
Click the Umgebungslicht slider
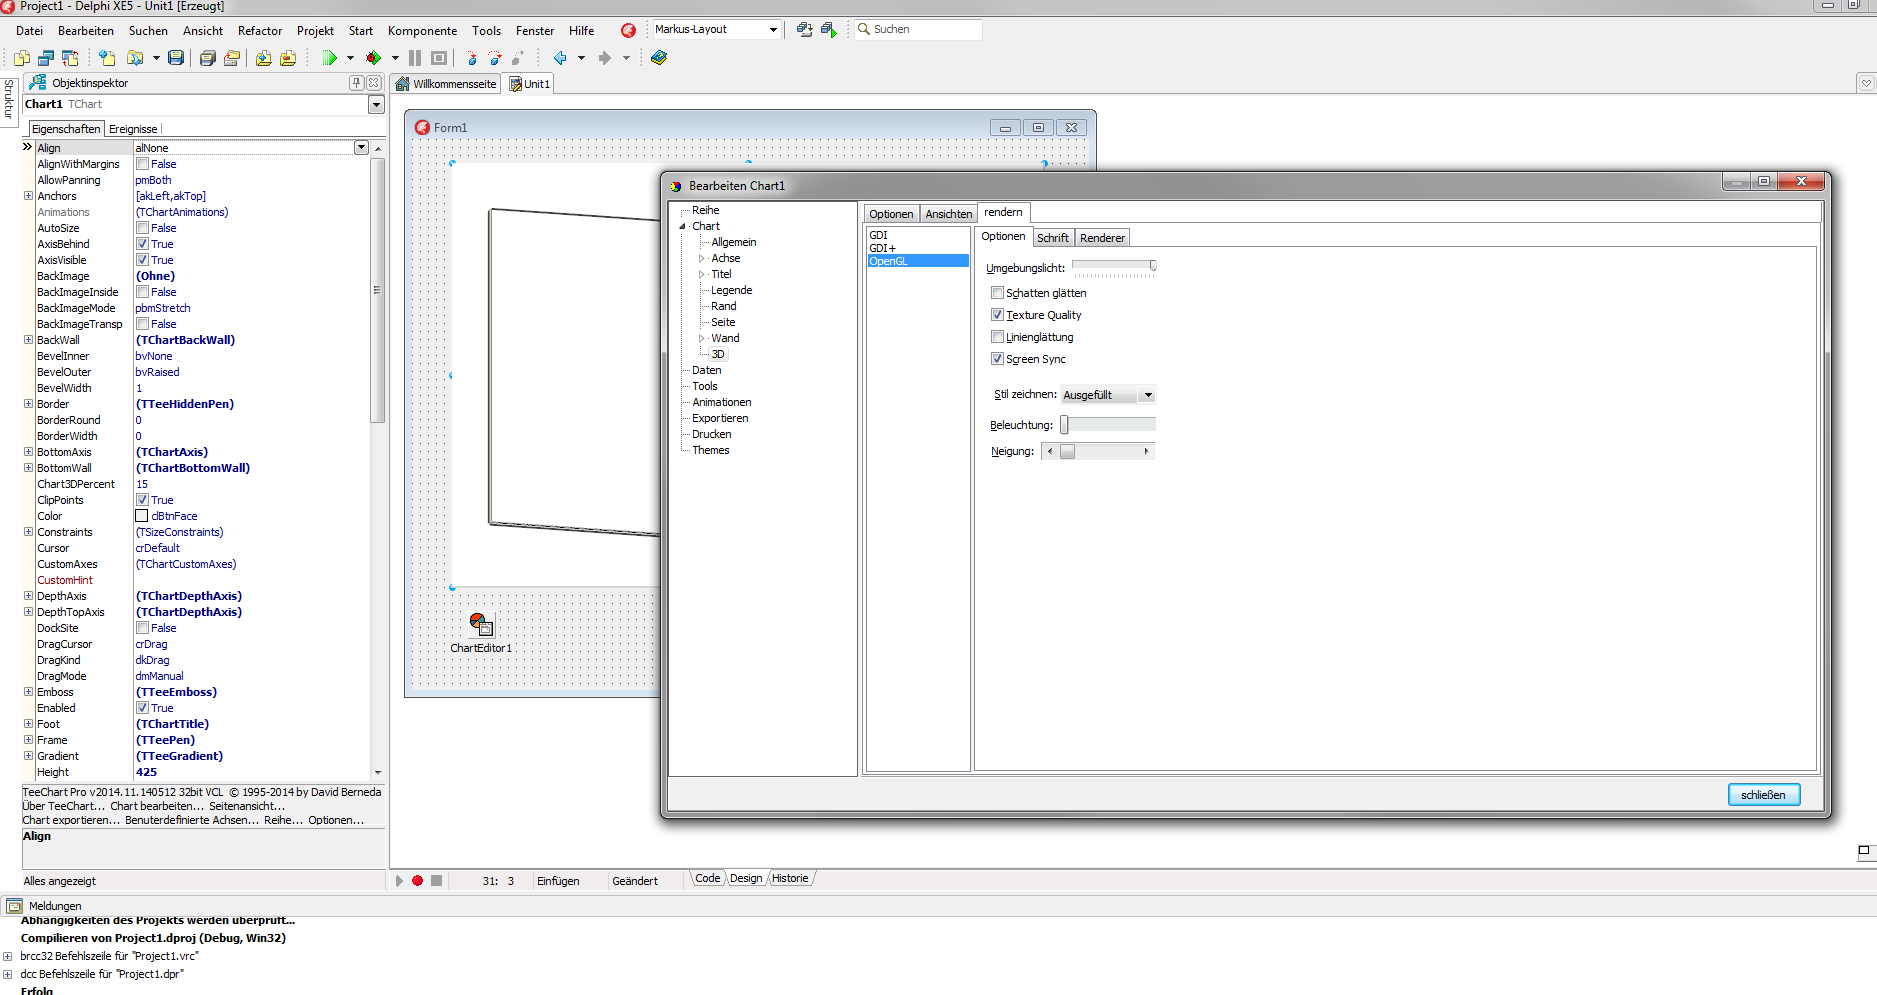pos(1114,267)
